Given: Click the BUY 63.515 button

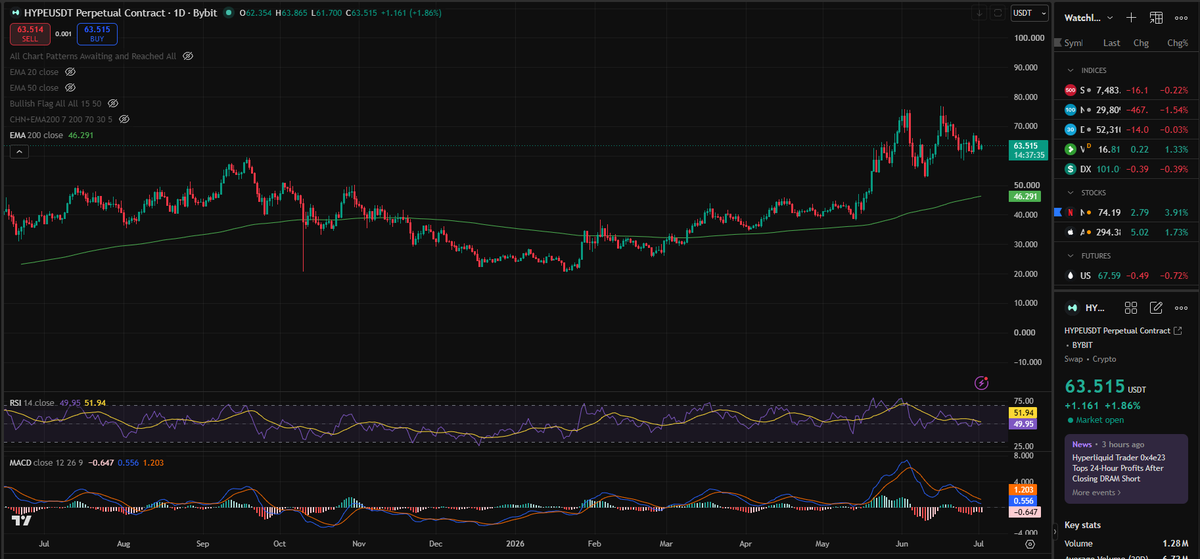Looking at the screenshot, I should pos(97,34).
